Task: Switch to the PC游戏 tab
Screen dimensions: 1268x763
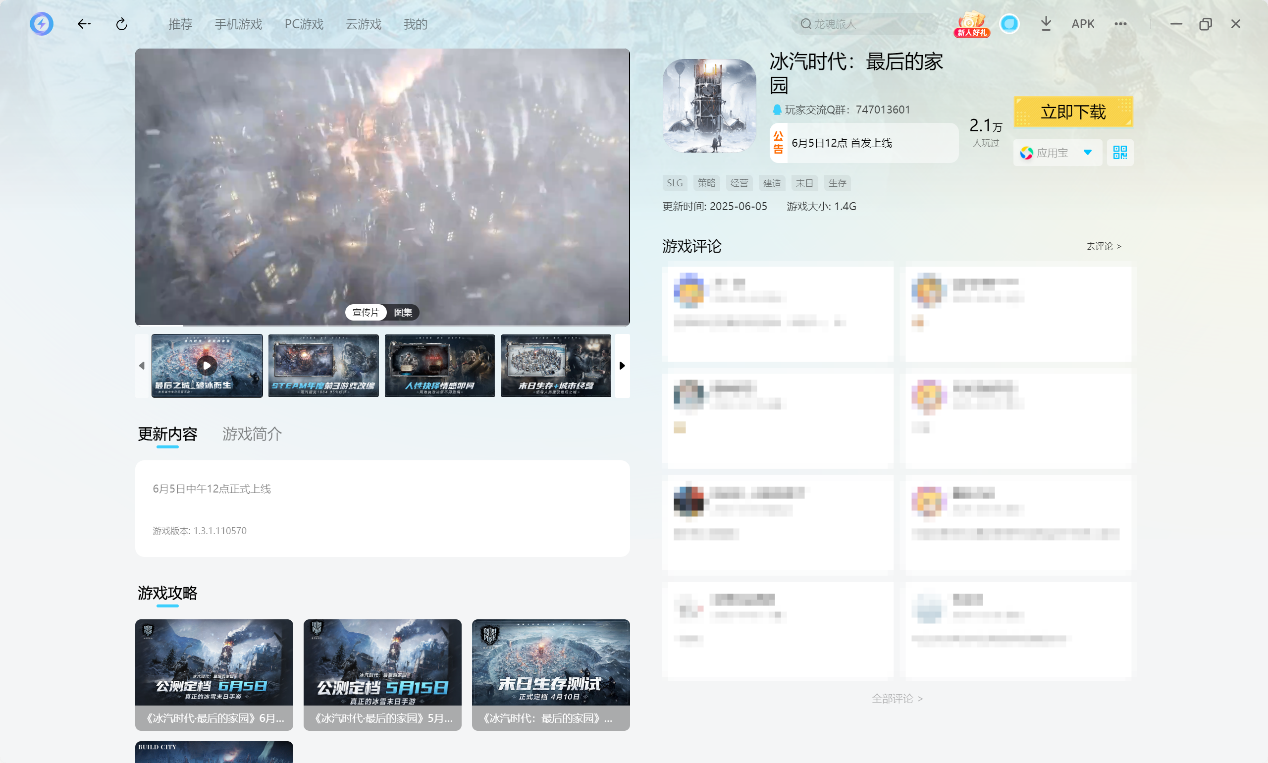Action: point(304,24)
